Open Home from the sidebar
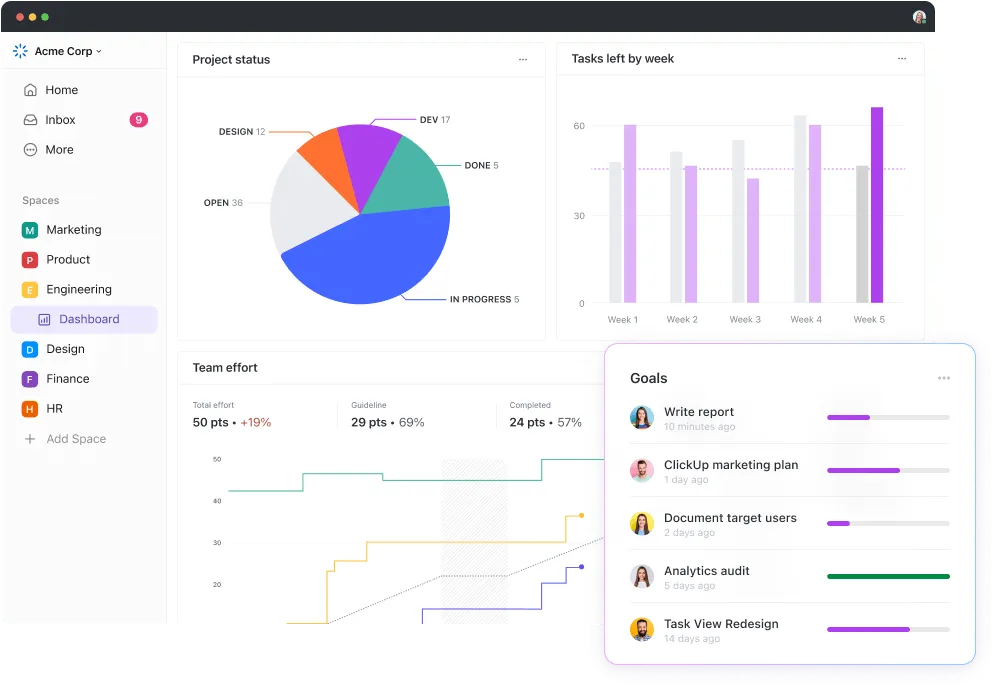The height and width of the screenshot is (693, 1001). (50, 90)
